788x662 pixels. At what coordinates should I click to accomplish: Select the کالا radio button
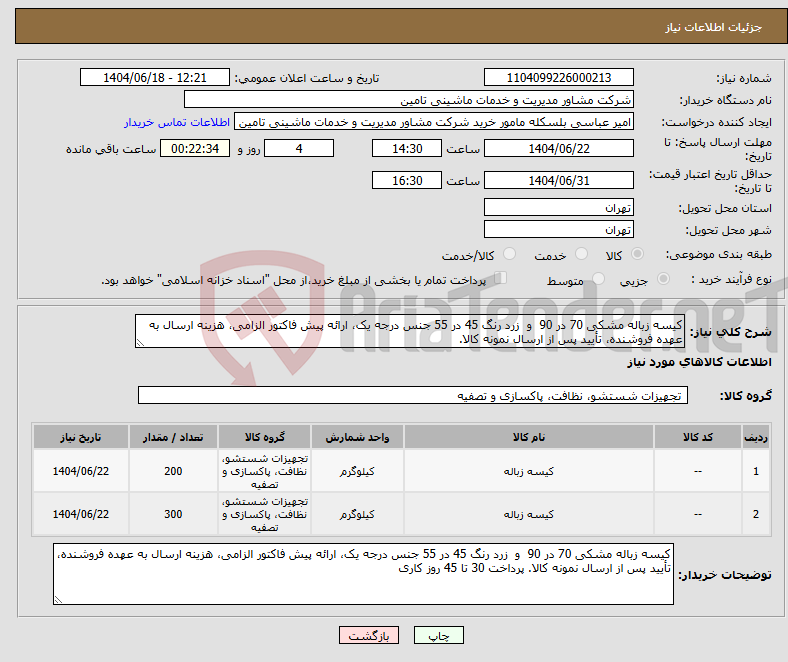(638, 255)
